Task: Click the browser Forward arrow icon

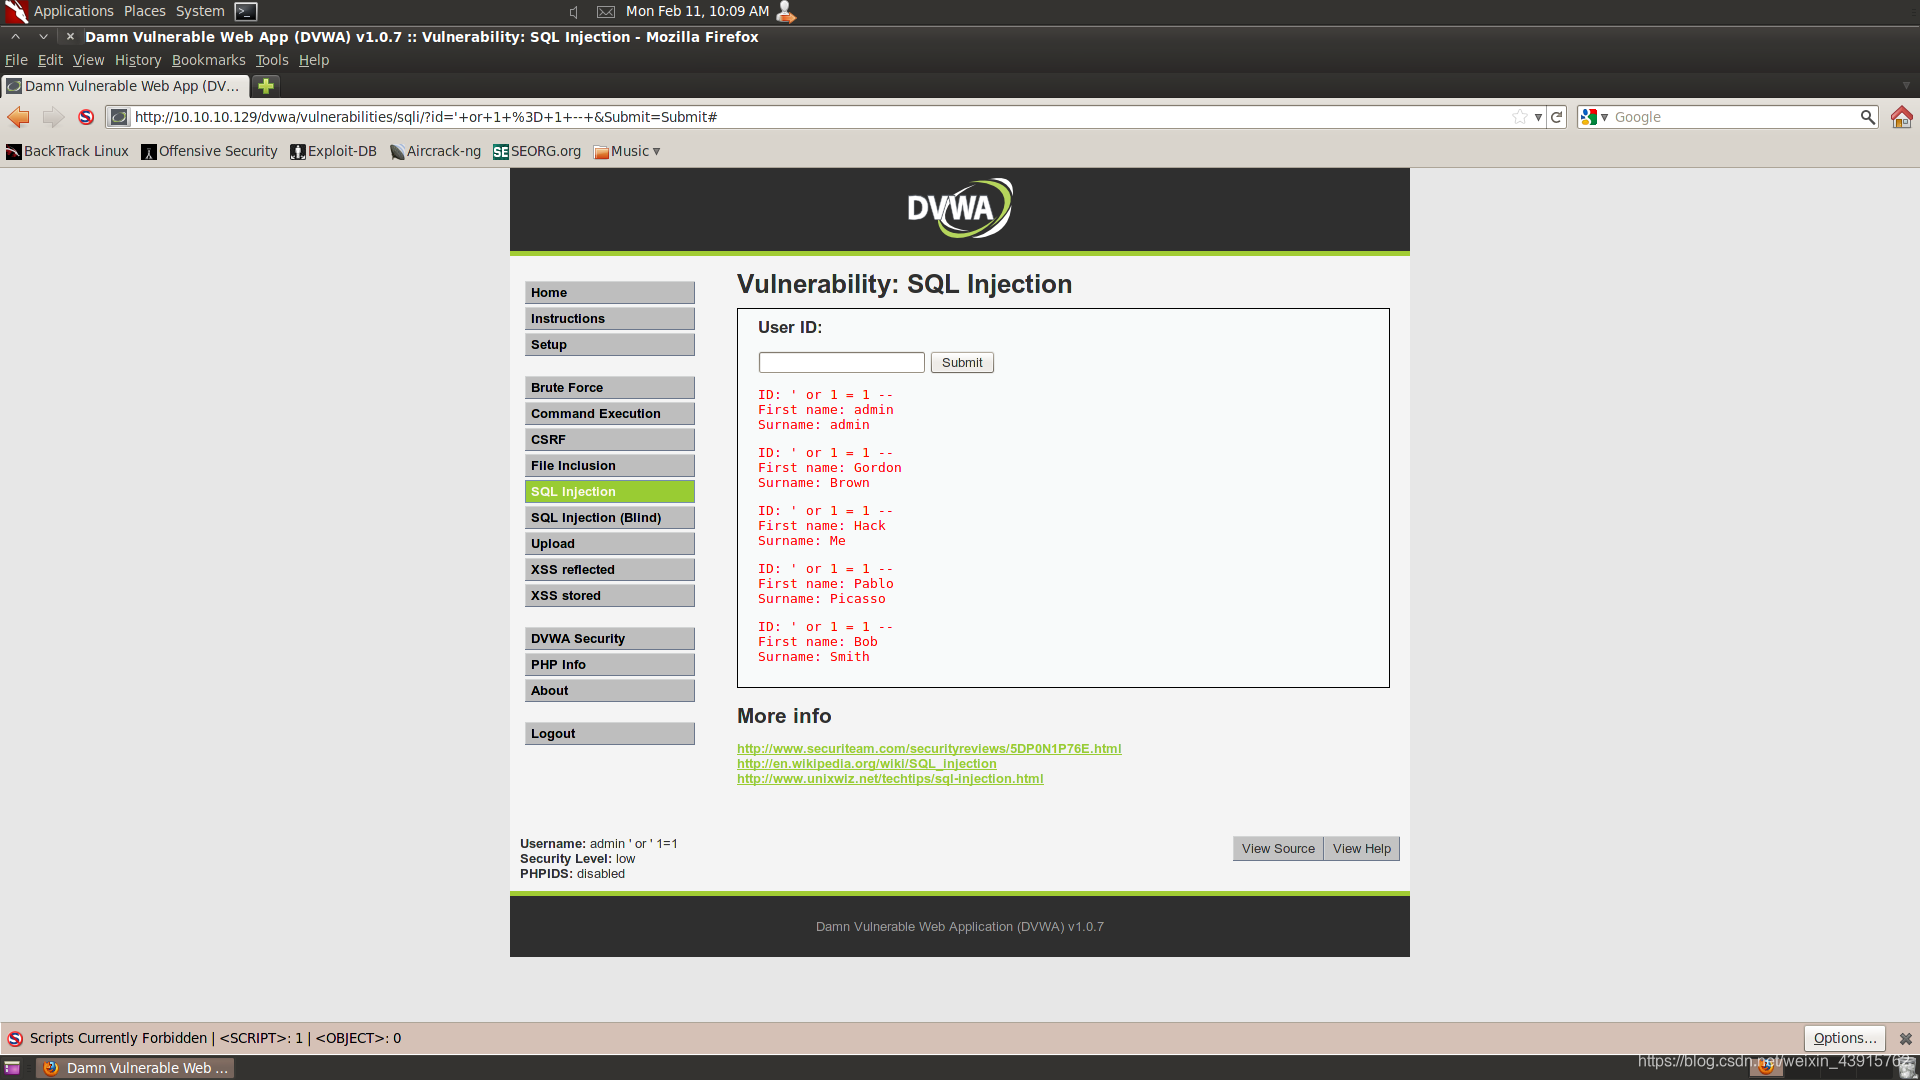Action: (53, 117)
